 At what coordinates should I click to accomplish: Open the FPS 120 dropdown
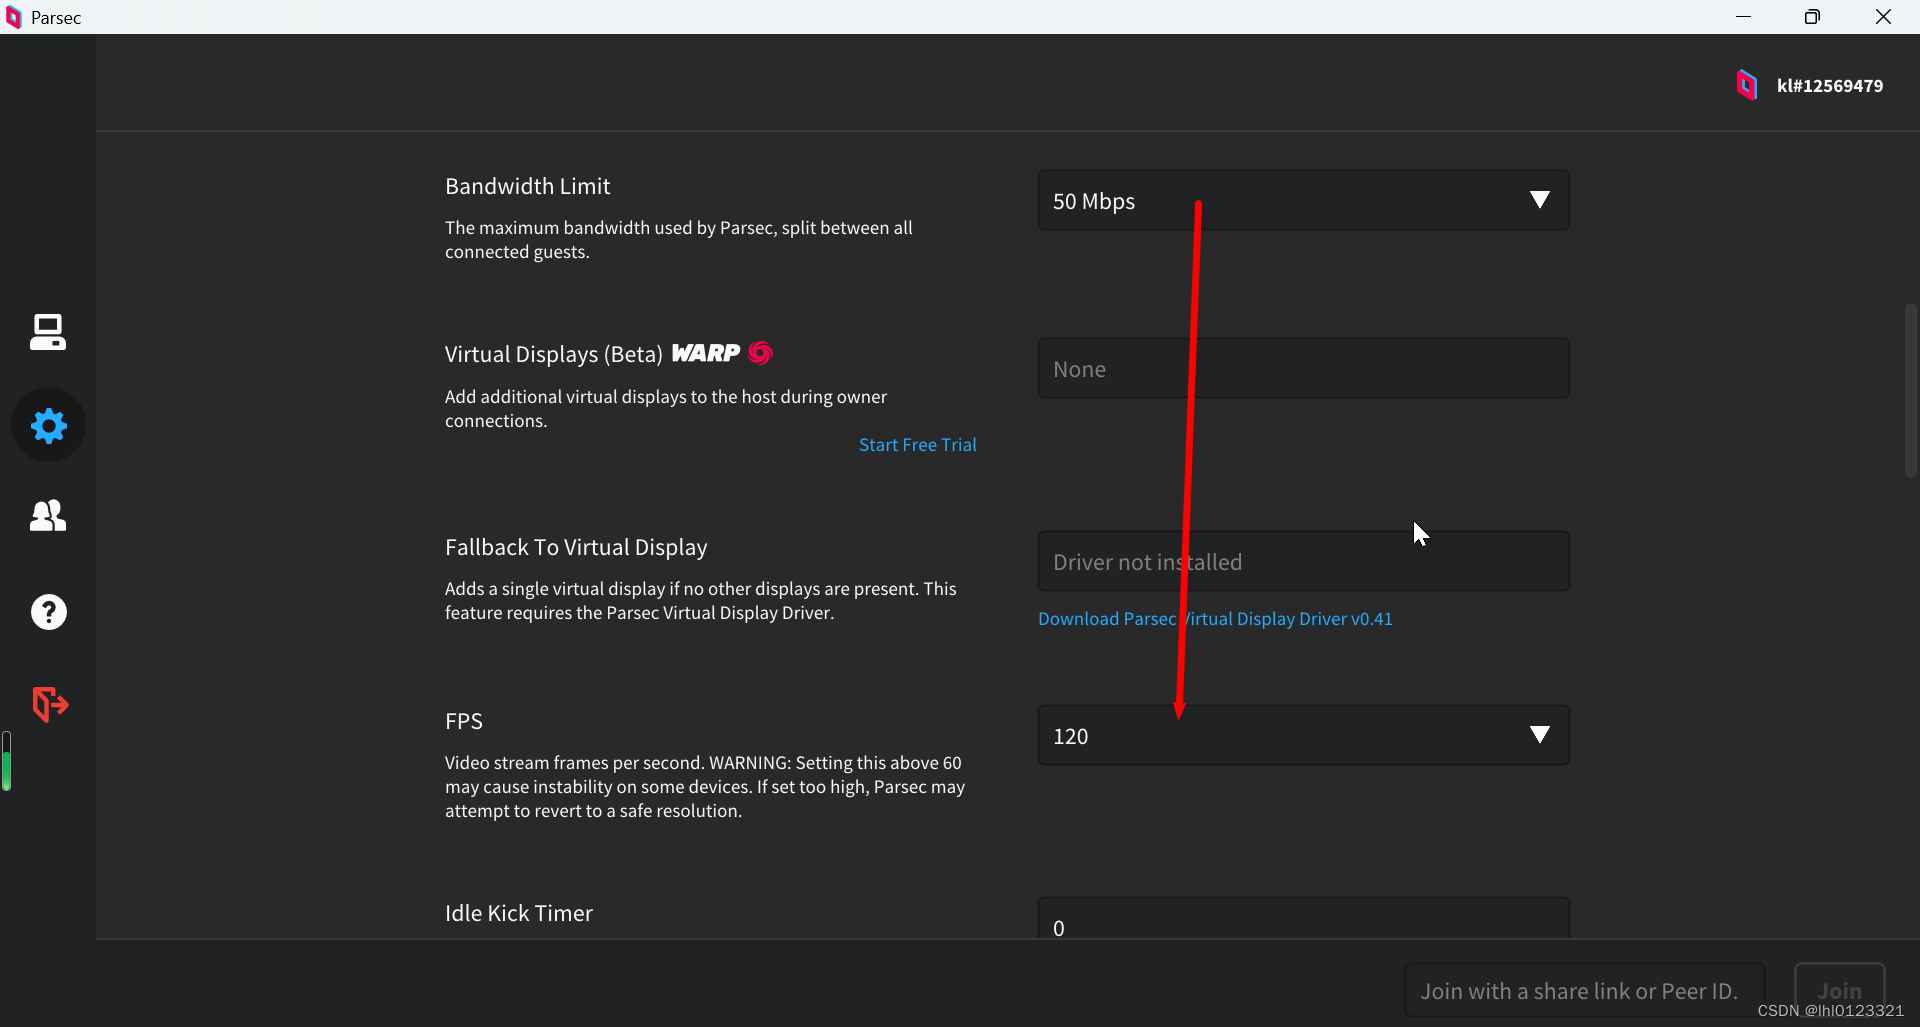[1303, 736]
